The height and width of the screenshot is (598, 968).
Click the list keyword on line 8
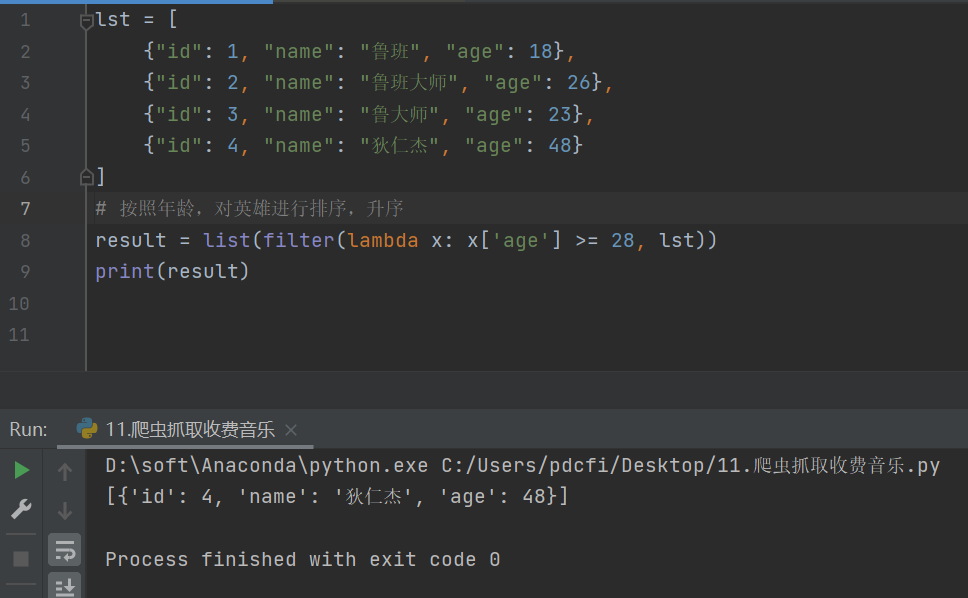click(227, 240)
